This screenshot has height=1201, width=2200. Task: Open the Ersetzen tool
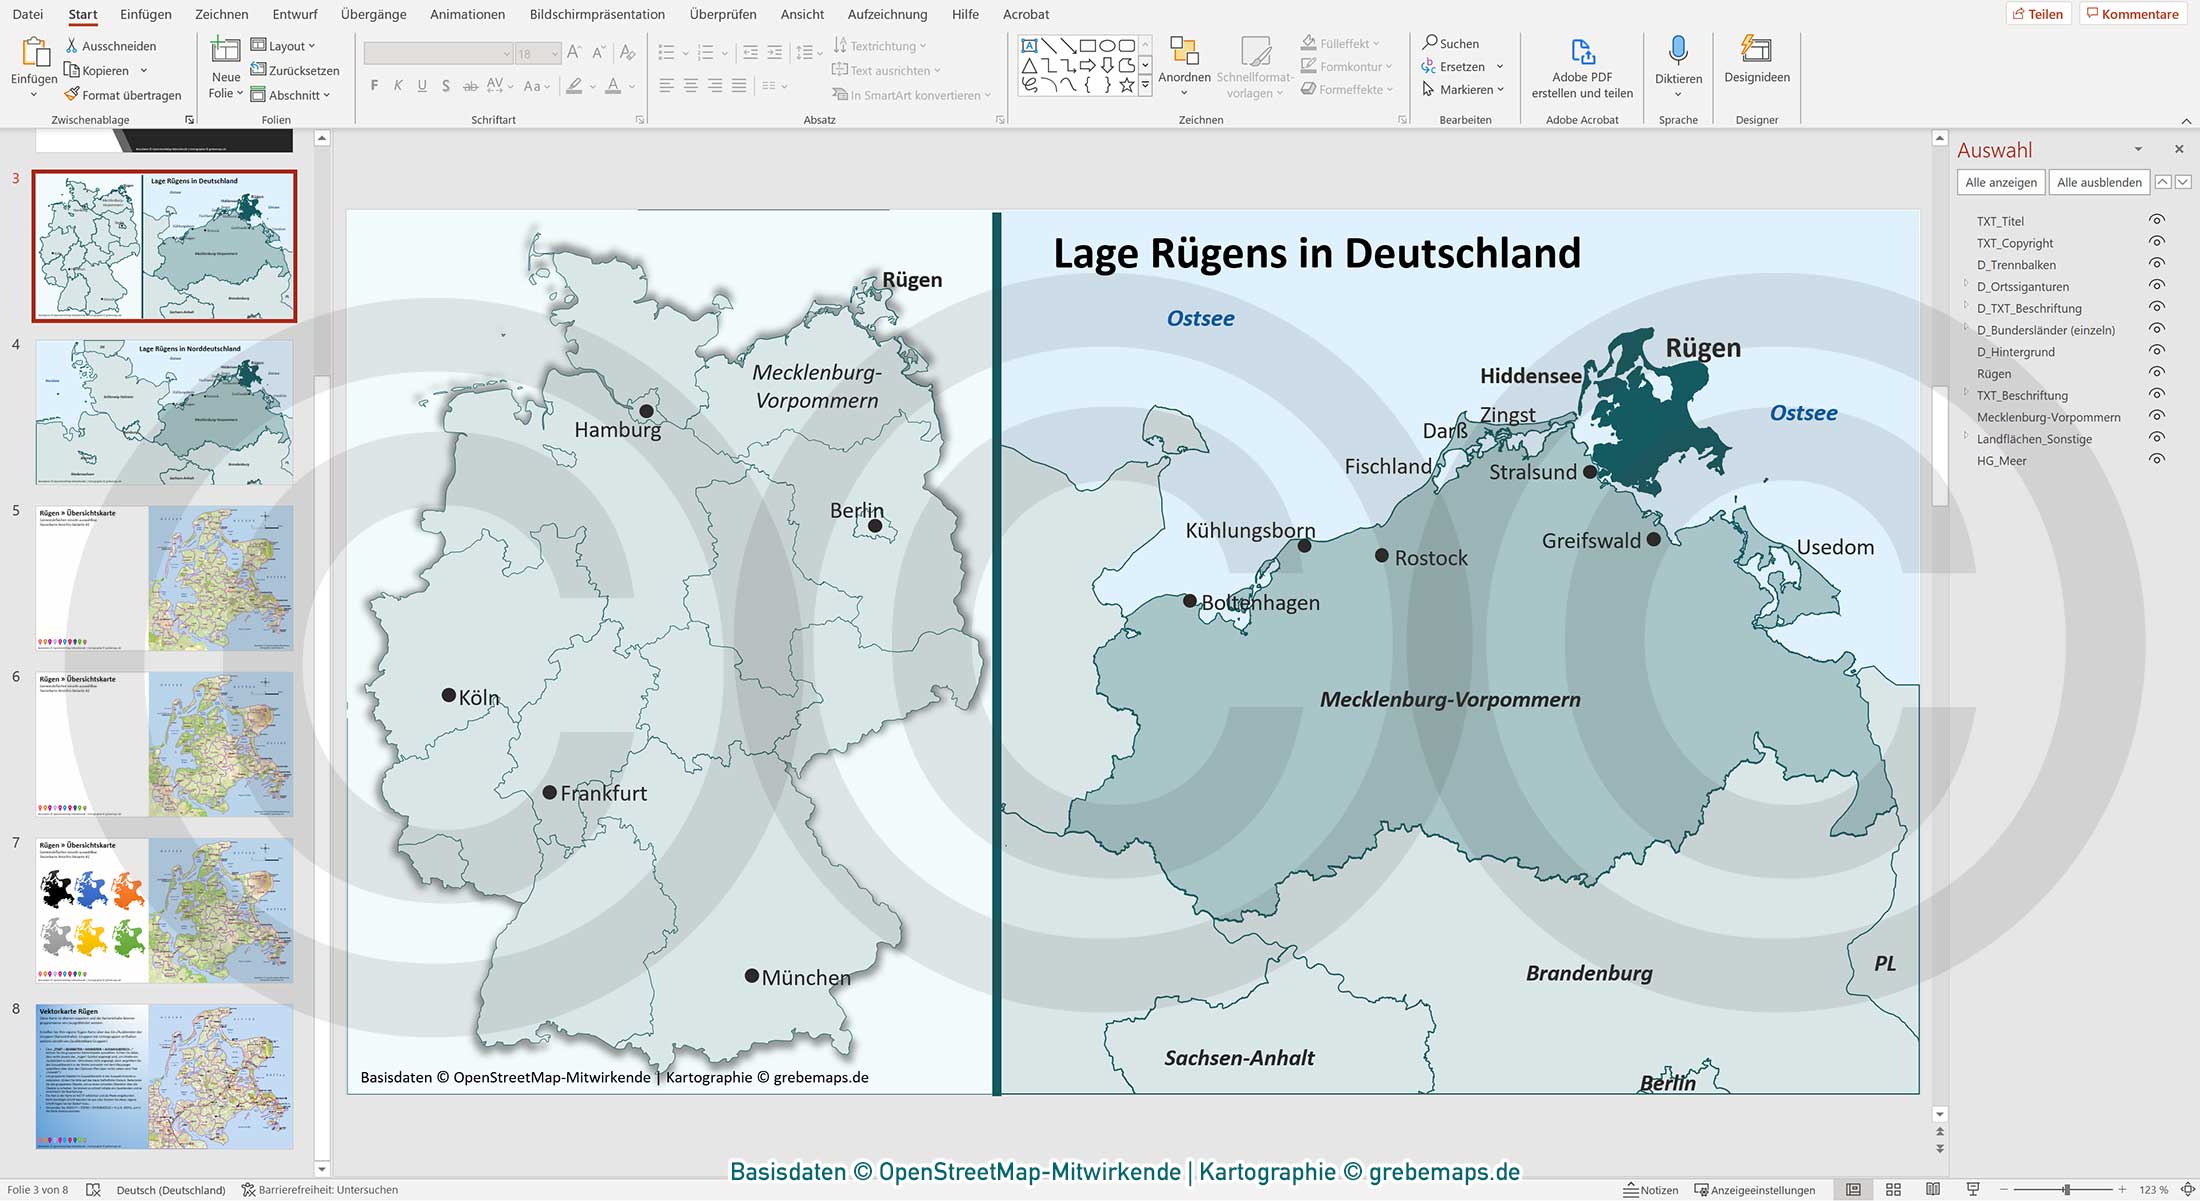point(1463,66)
